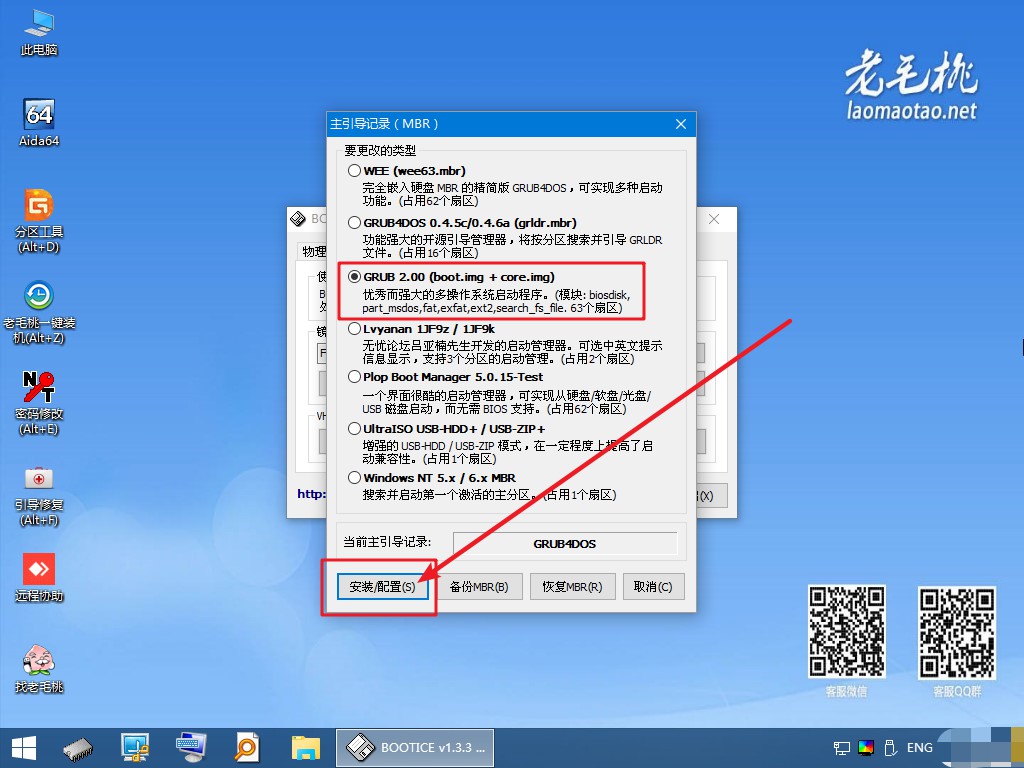Select UltraISO USB-HDD+ / USB-ZIP+ option
The image size is (1024, 768).
[355, 429]
